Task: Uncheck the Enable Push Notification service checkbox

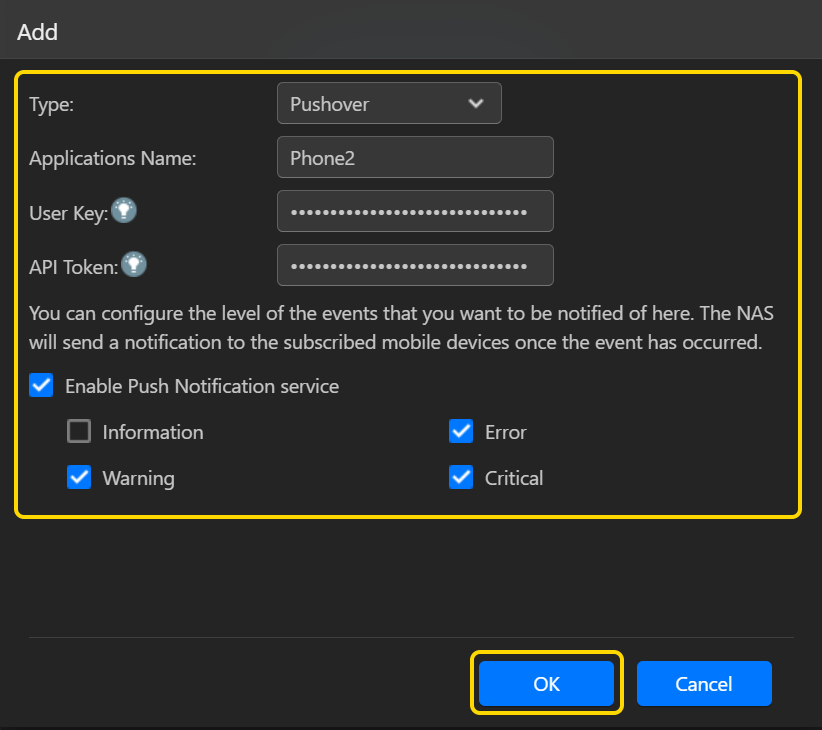Action: point(41,385)
